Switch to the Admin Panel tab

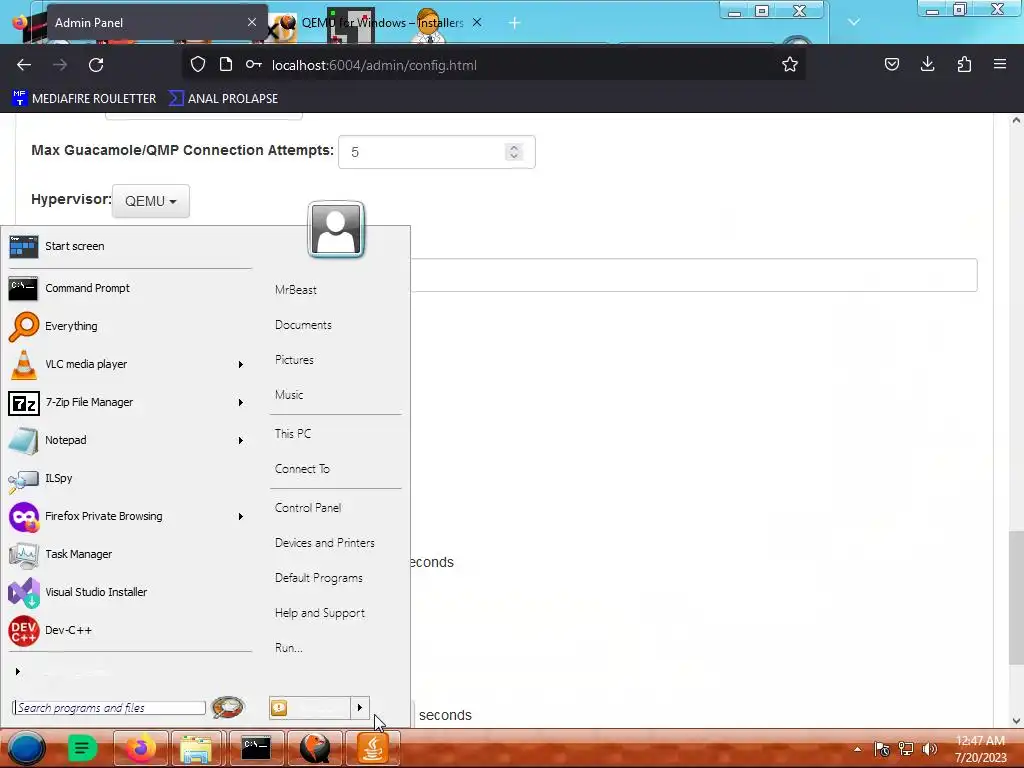click(x=157, y=23)
